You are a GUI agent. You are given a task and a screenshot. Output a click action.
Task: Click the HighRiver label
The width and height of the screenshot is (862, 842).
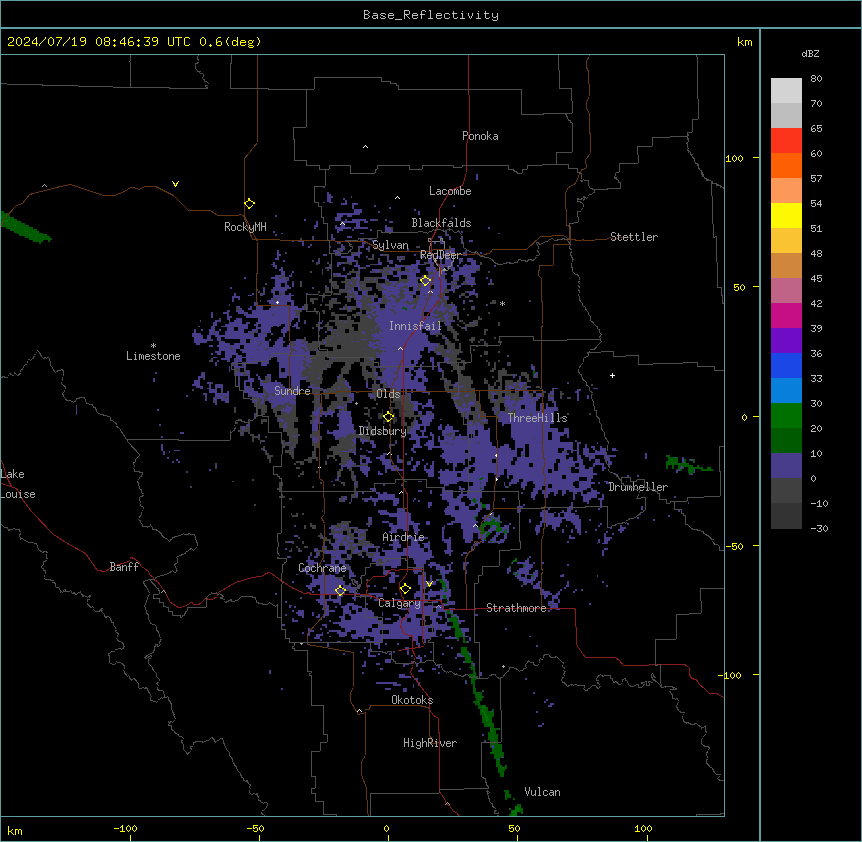pyautogui.click(x=430, y=743)
